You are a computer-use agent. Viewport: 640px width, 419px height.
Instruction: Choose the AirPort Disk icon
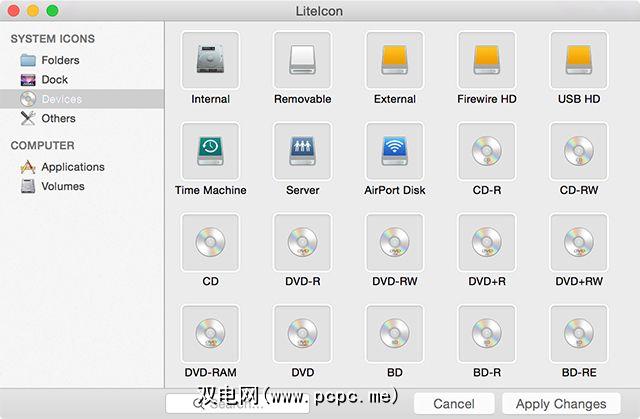394,151
